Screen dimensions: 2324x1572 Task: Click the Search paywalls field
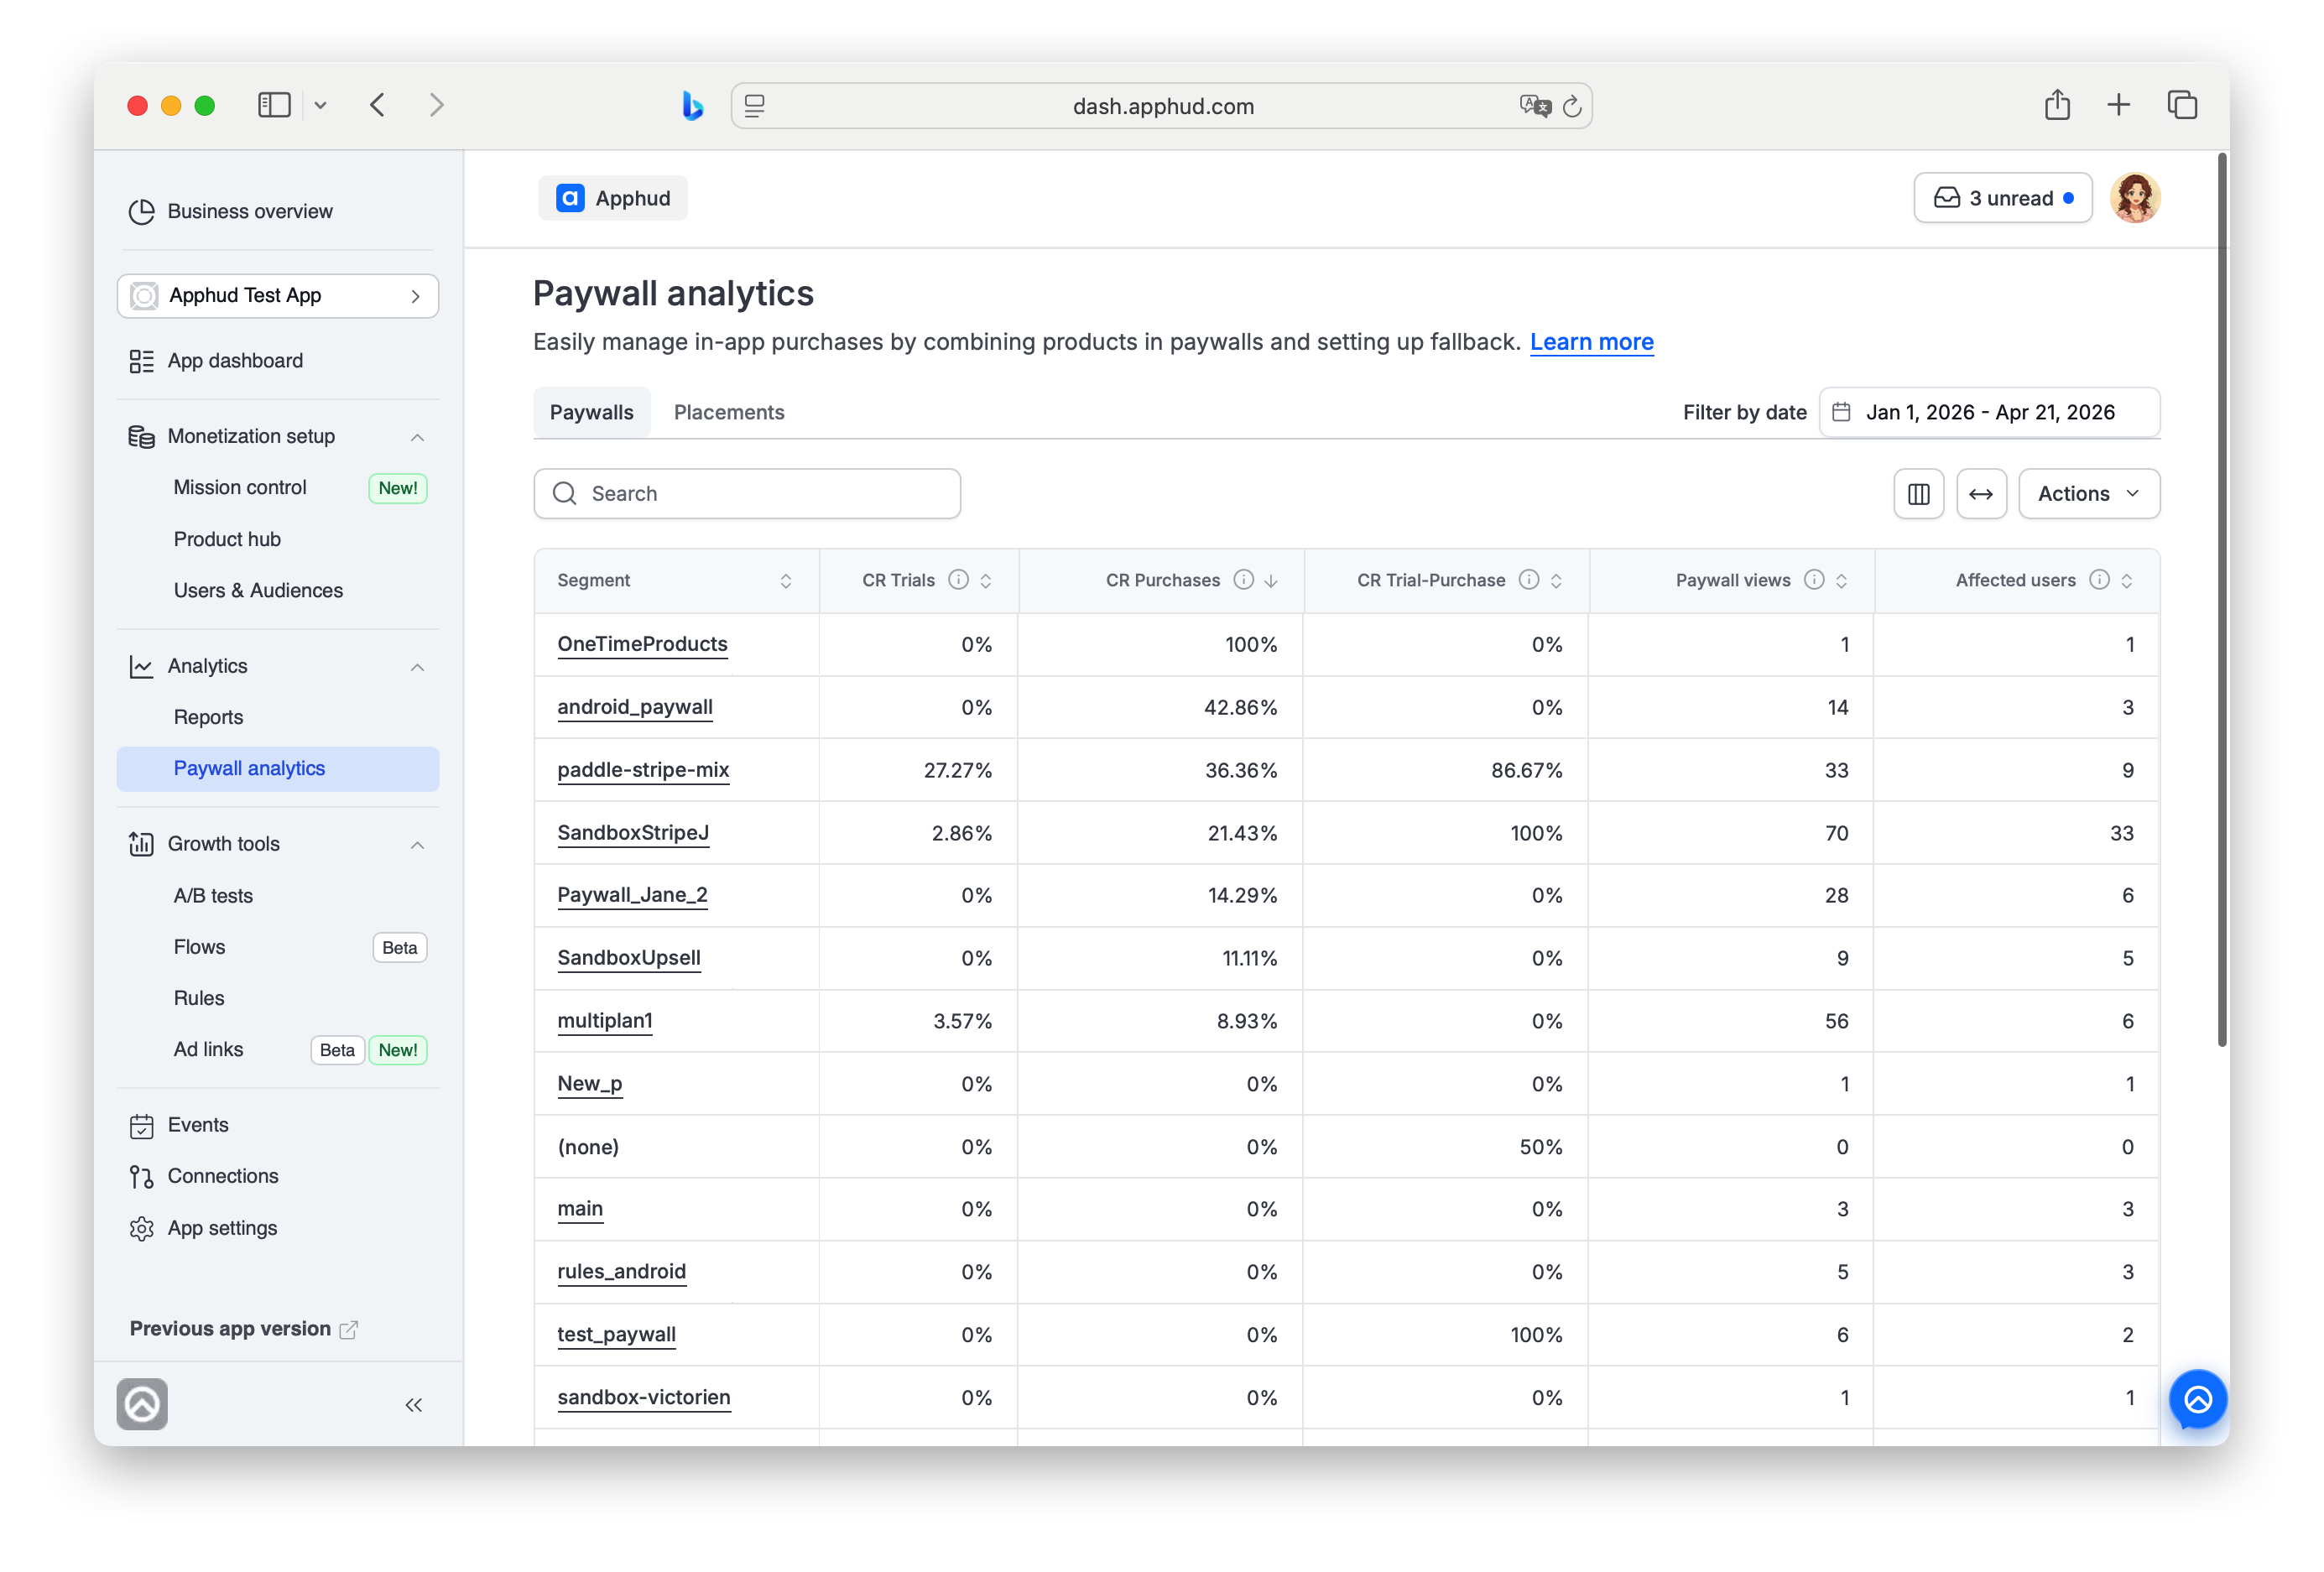pyautogui.click(x=747, y=494)
